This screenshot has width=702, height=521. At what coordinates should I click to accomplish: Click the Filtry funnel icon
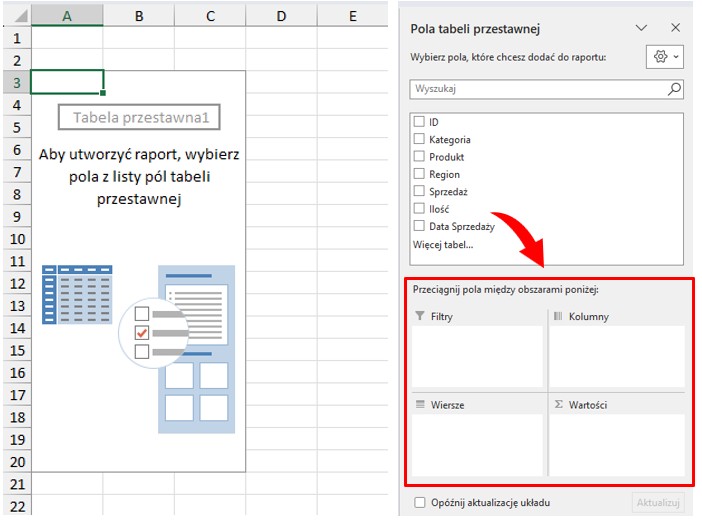pyautogui.click(x=419, y=316)
